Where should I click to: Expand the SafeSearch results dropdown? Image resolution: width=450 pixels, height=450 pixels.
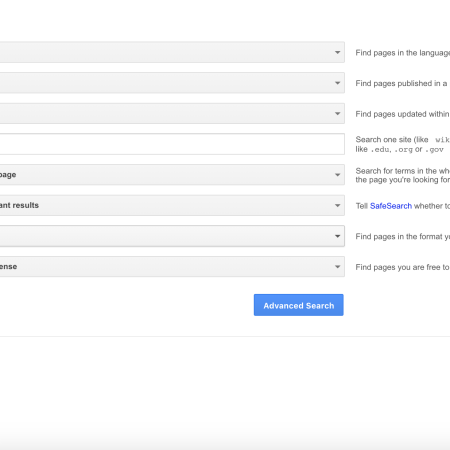coord(172,205)
